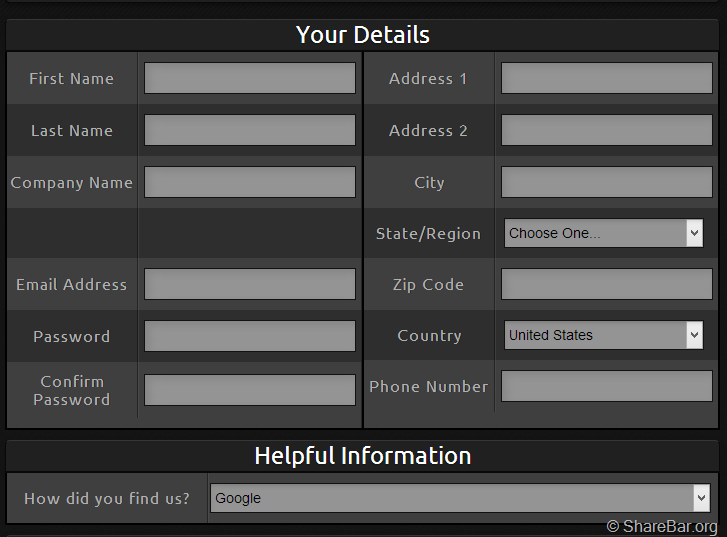Click the Email Address text box

249,284
